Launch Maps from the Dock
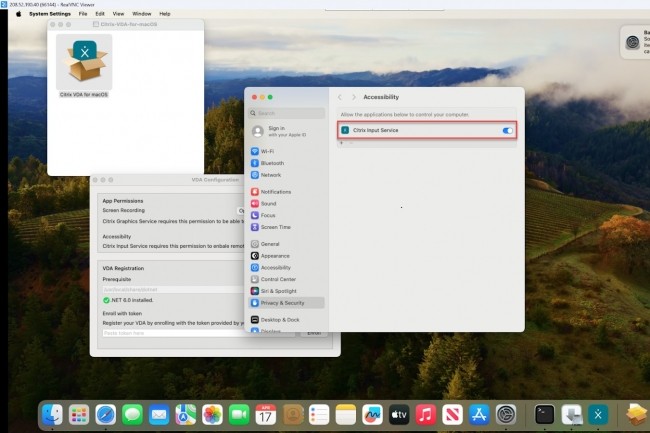650x433 pixels. 186,414
